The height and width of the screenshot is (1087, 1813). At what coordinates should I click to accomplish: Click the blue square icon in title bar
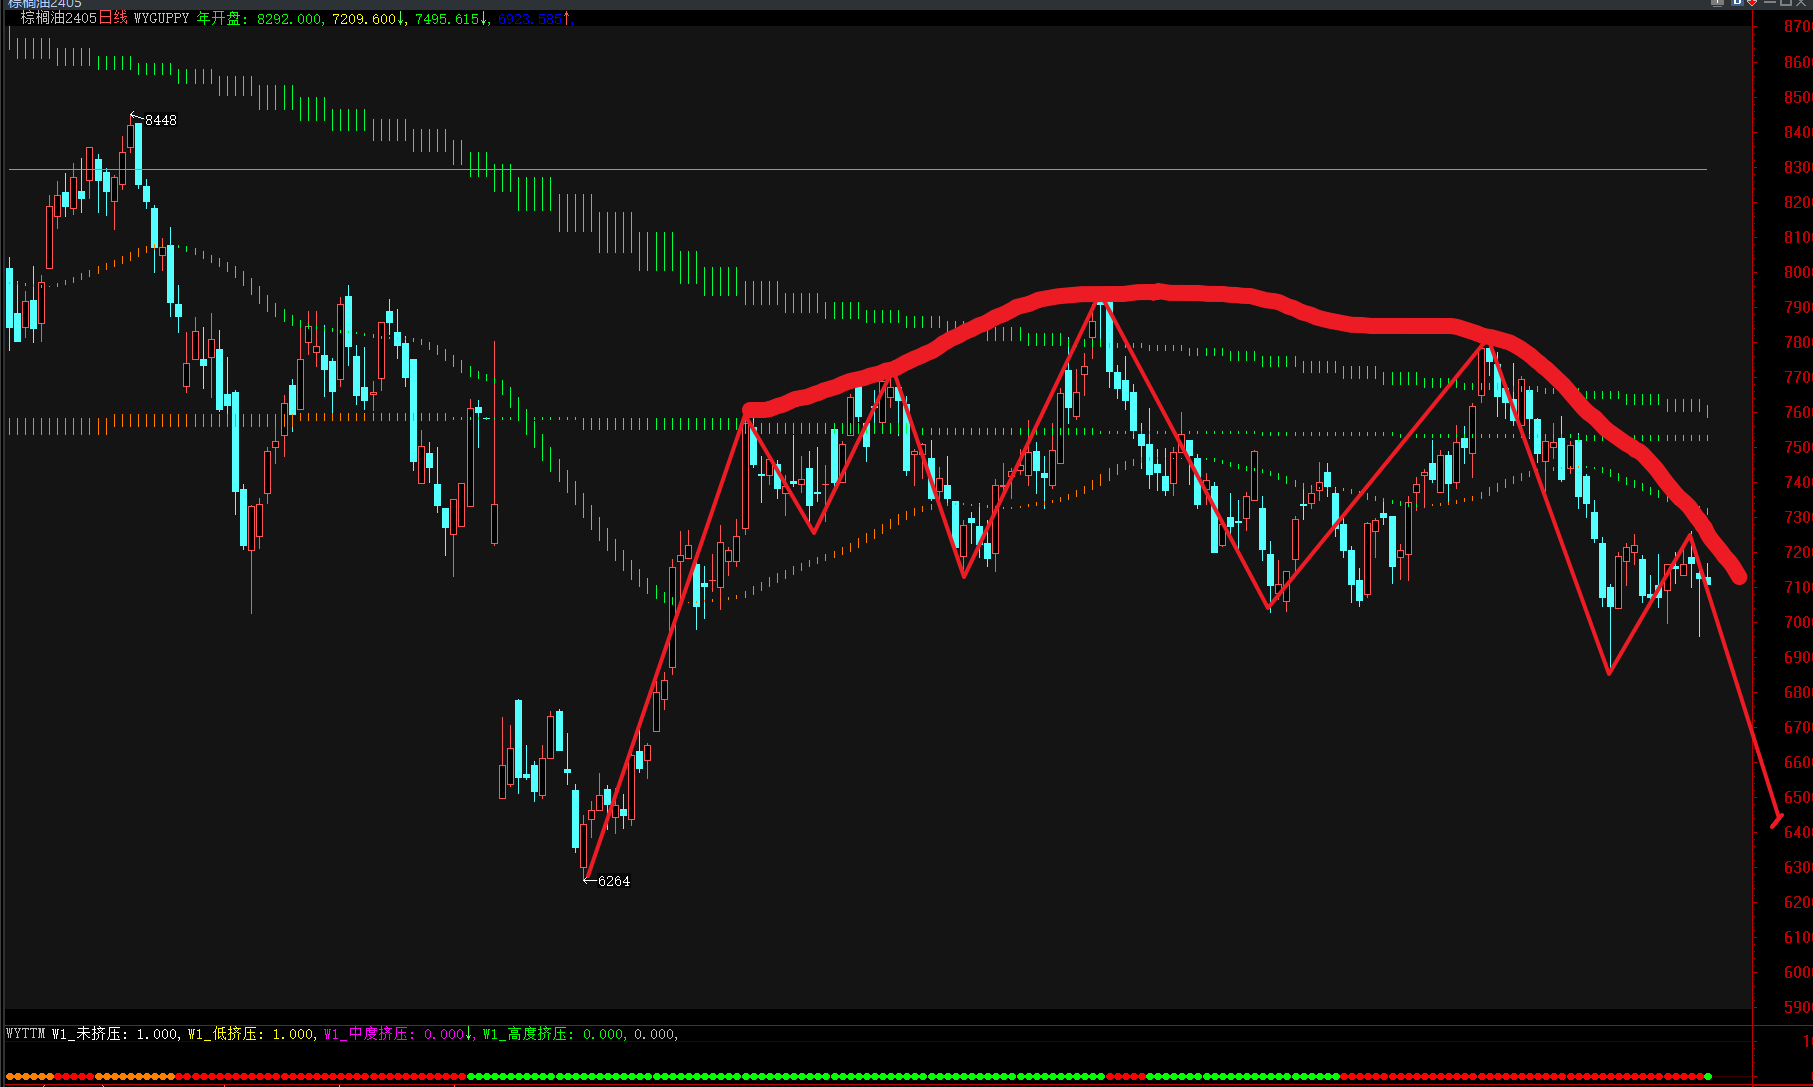pos(1737,3)
